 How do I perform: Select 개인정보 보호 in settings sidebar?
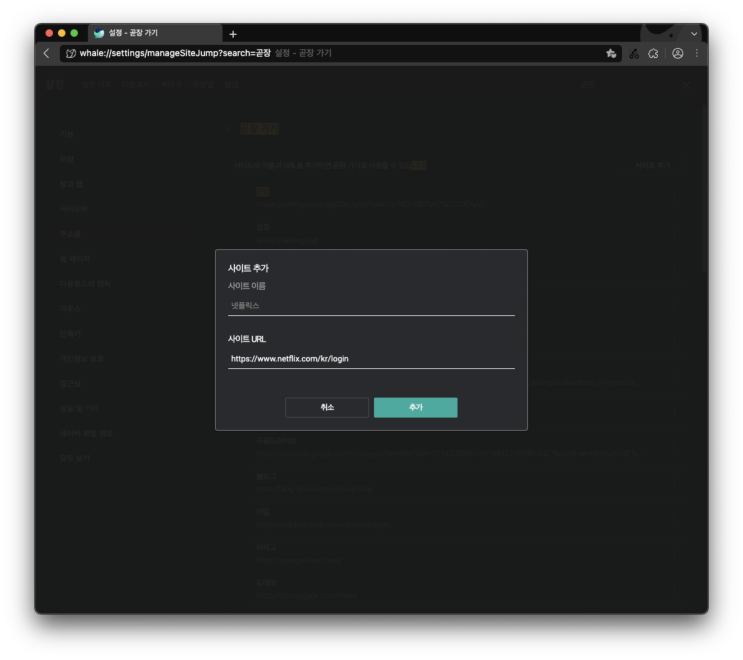tap(81, 358)
